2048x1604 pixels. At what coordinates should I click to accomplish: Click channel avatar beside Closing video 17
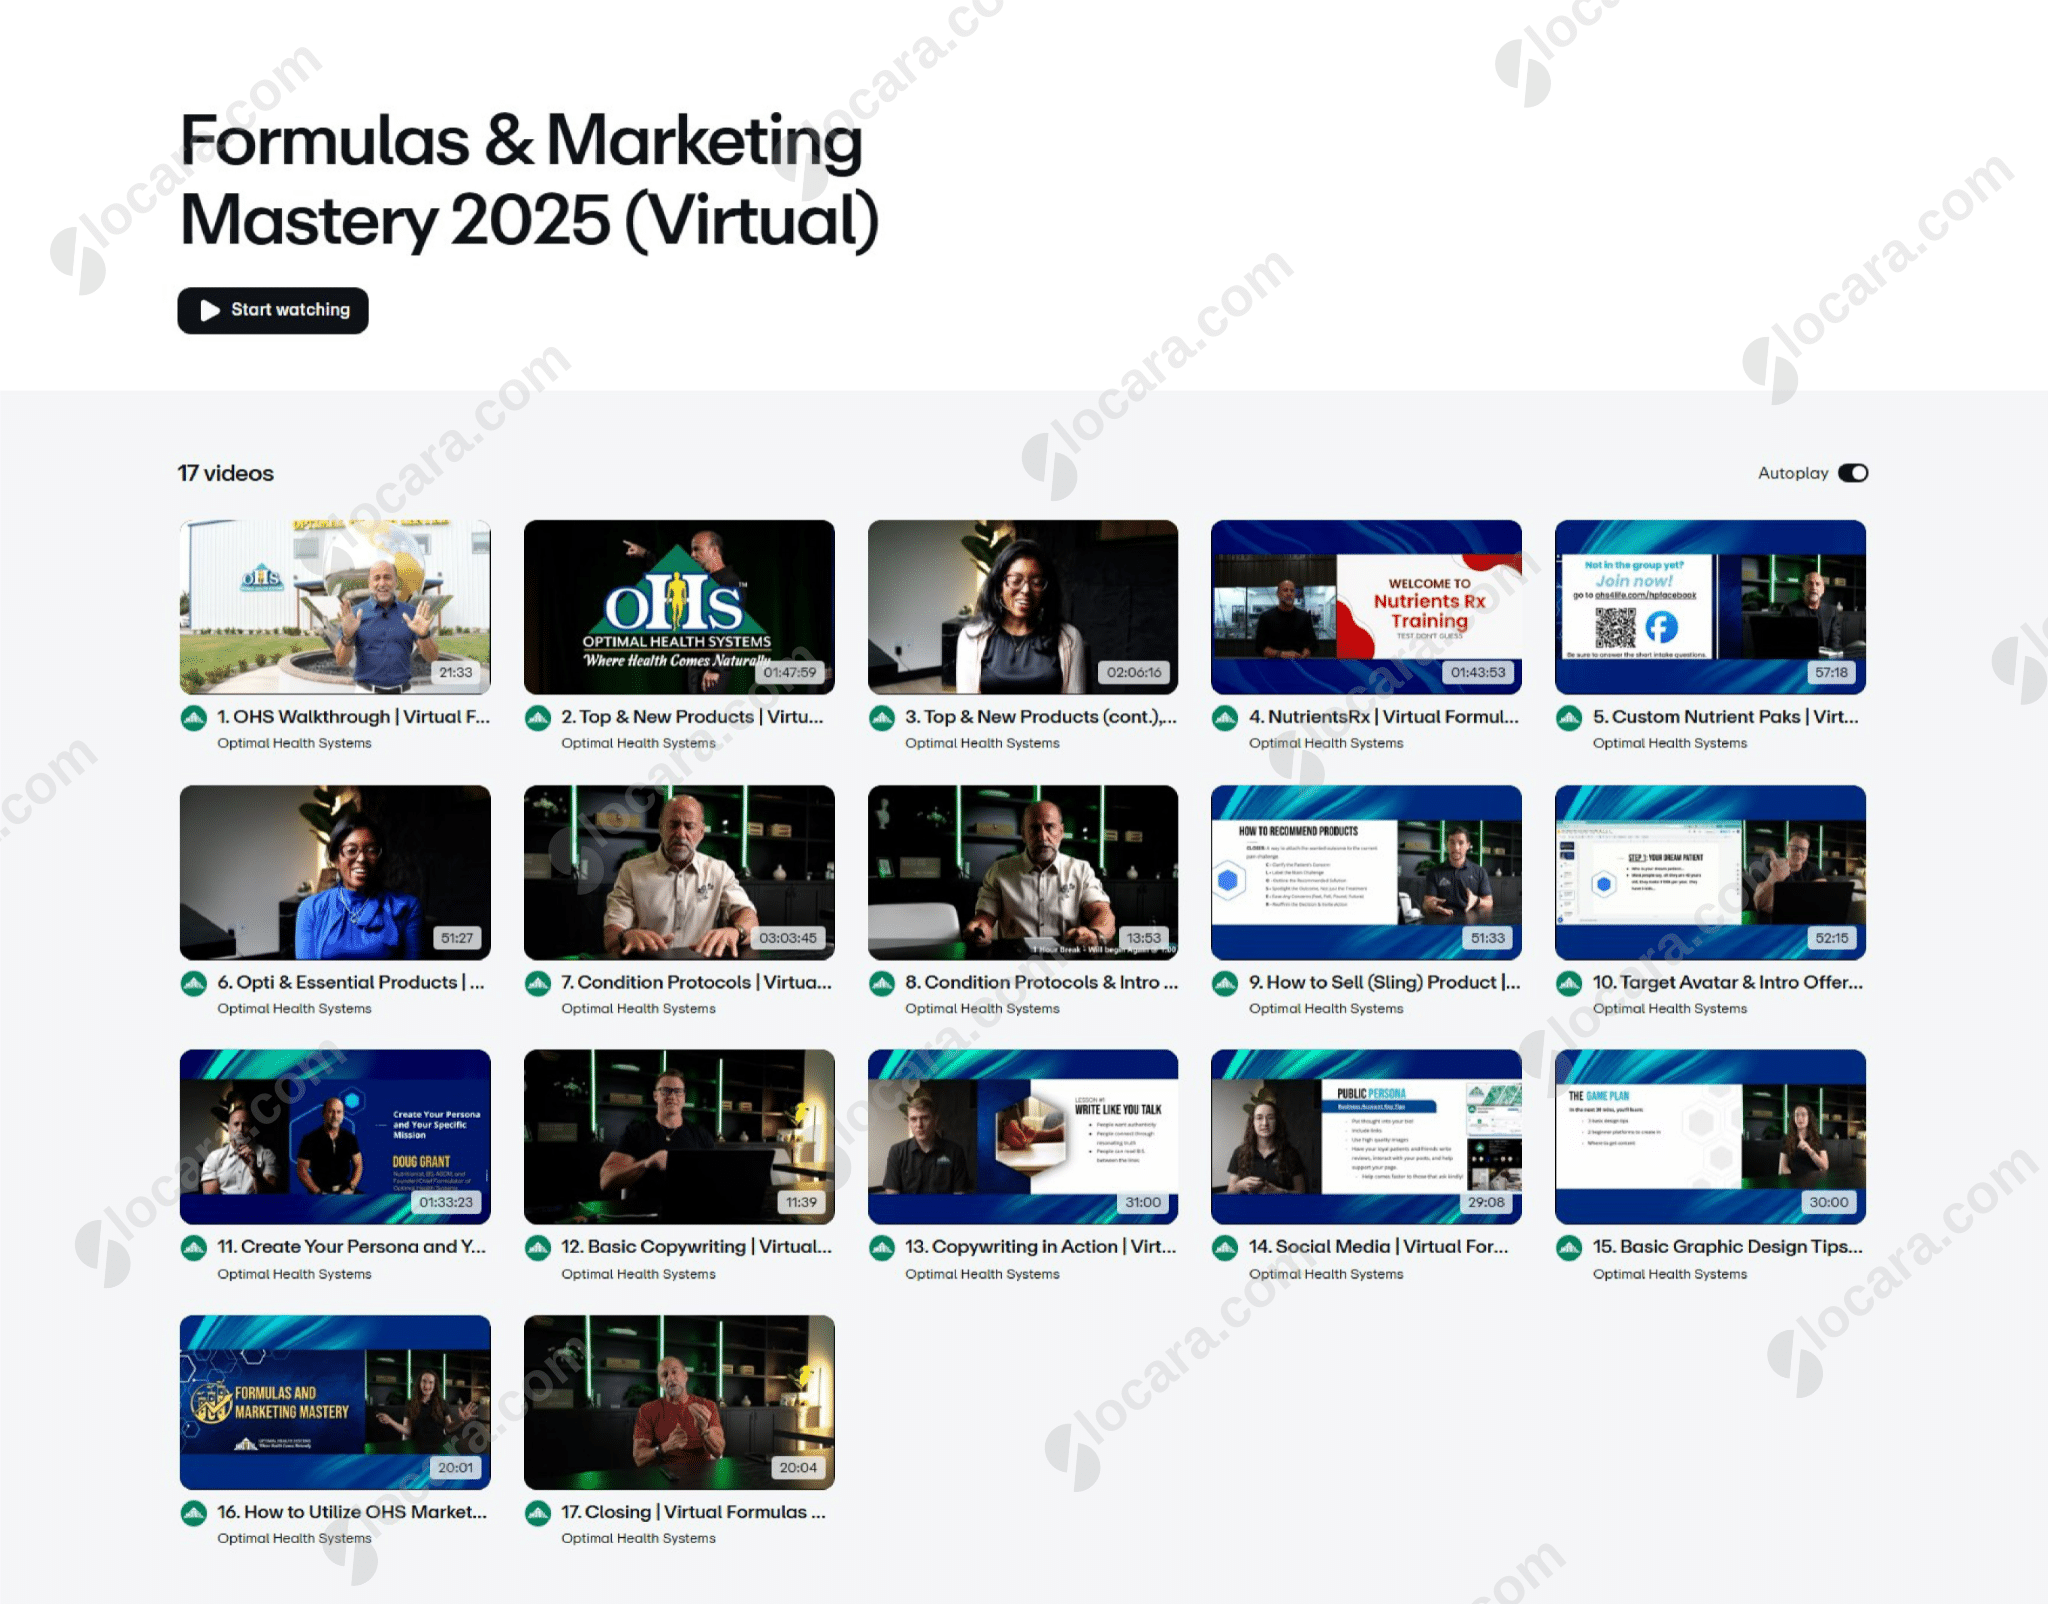click(538, 1513)
